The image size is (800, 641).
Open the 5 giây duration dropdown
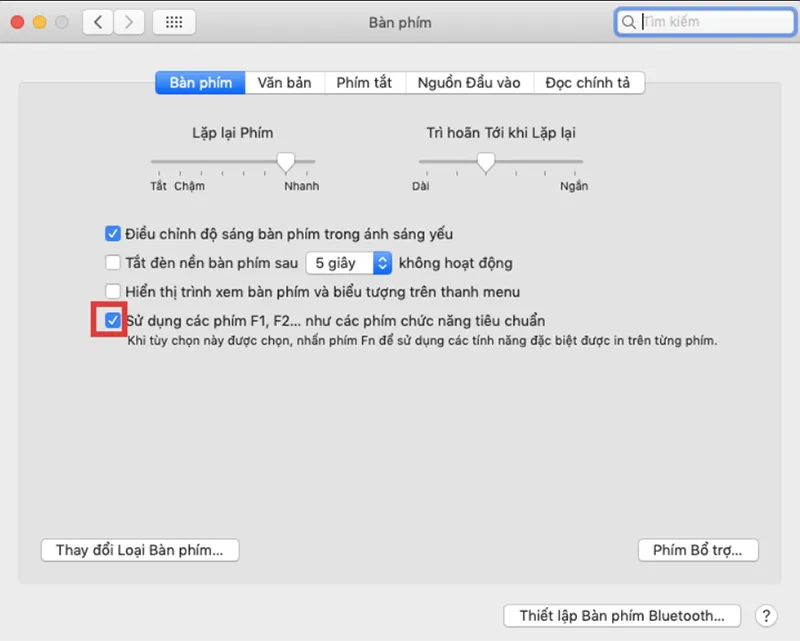tap(349, 263)
